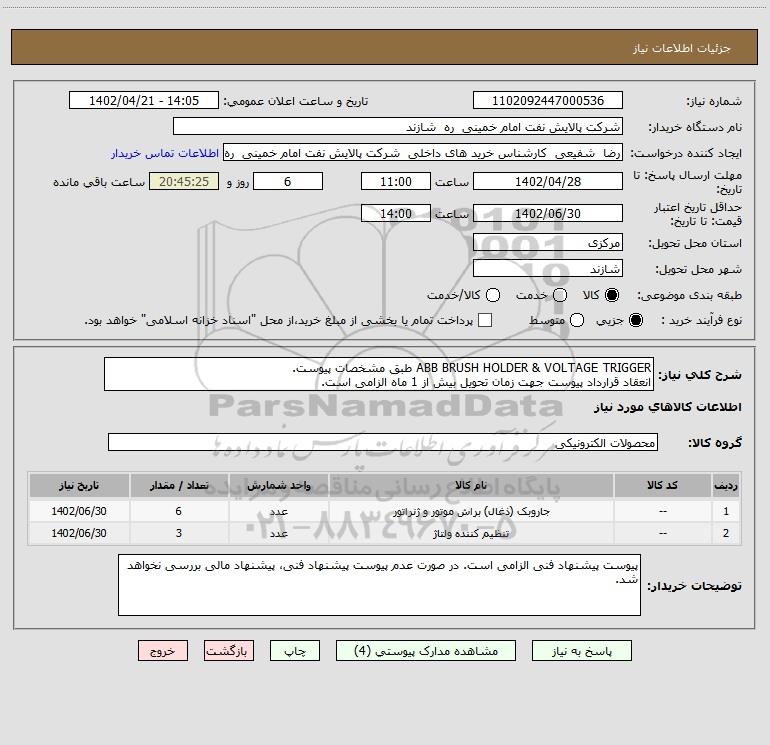770x745 pixels.
Task: Click the need date of row 2
Action: click(x=79, y=533)
